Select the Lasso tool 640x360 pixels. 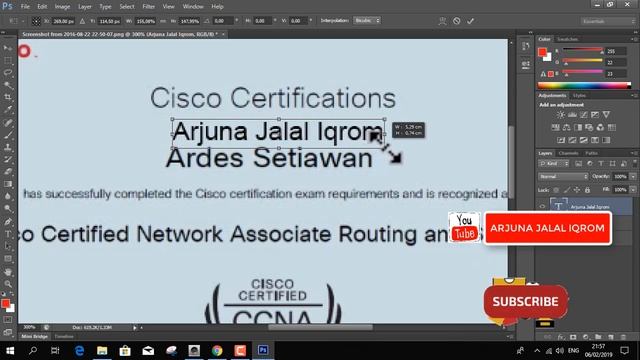click(x=8, y=73)
